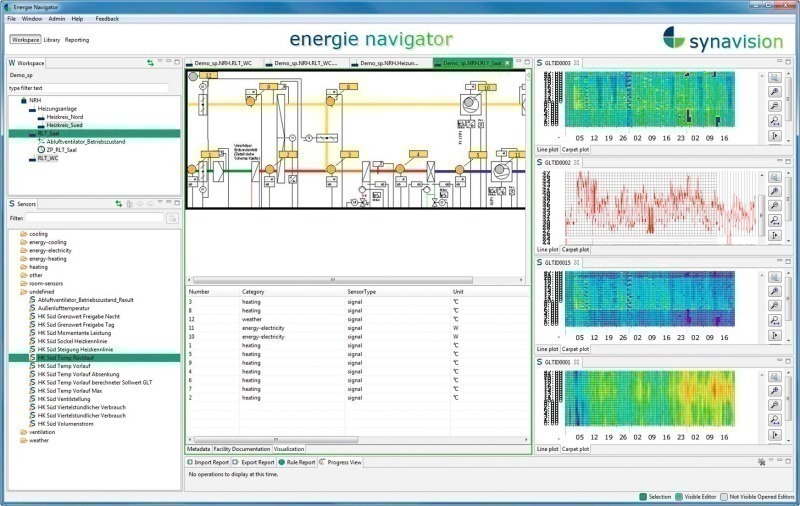Switch to the Library perspective
Image resolution: width=800 pixels, height=506 pixels.
click(x=52, y=40)
